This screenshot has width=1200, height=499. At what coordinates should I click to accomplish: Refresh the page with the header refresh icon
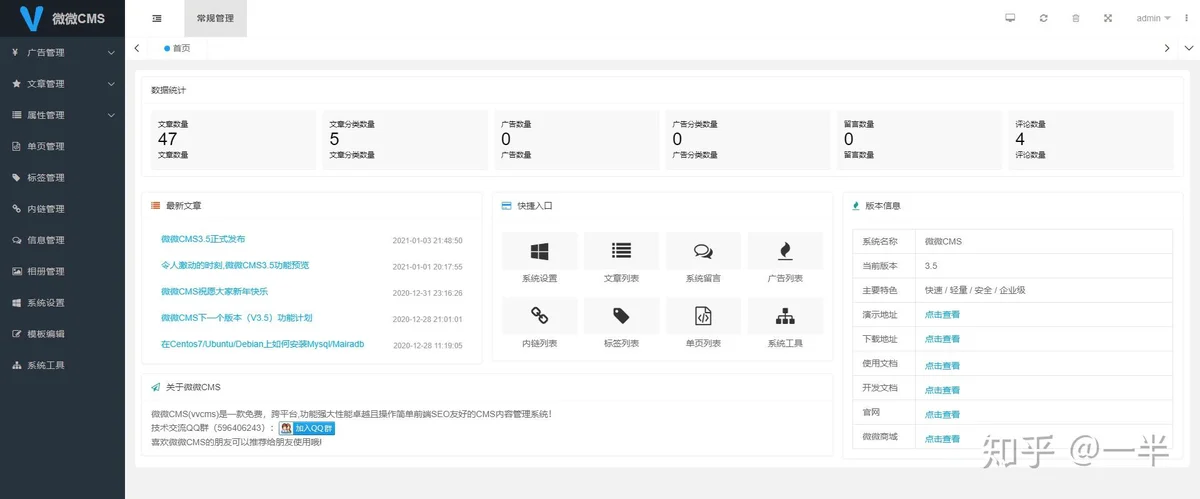click(x=1043, y=18)
